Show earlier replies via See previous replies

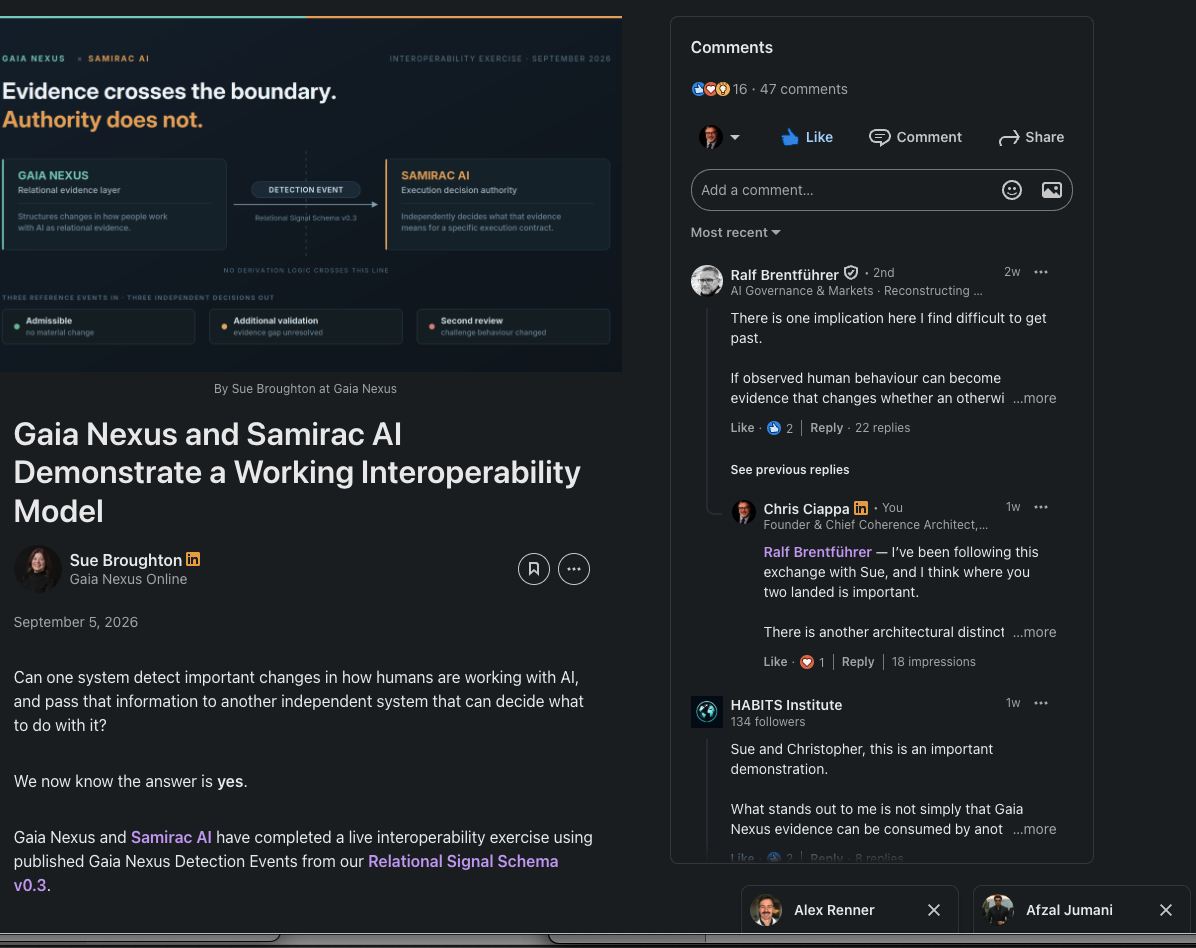(x=789, y=470)
